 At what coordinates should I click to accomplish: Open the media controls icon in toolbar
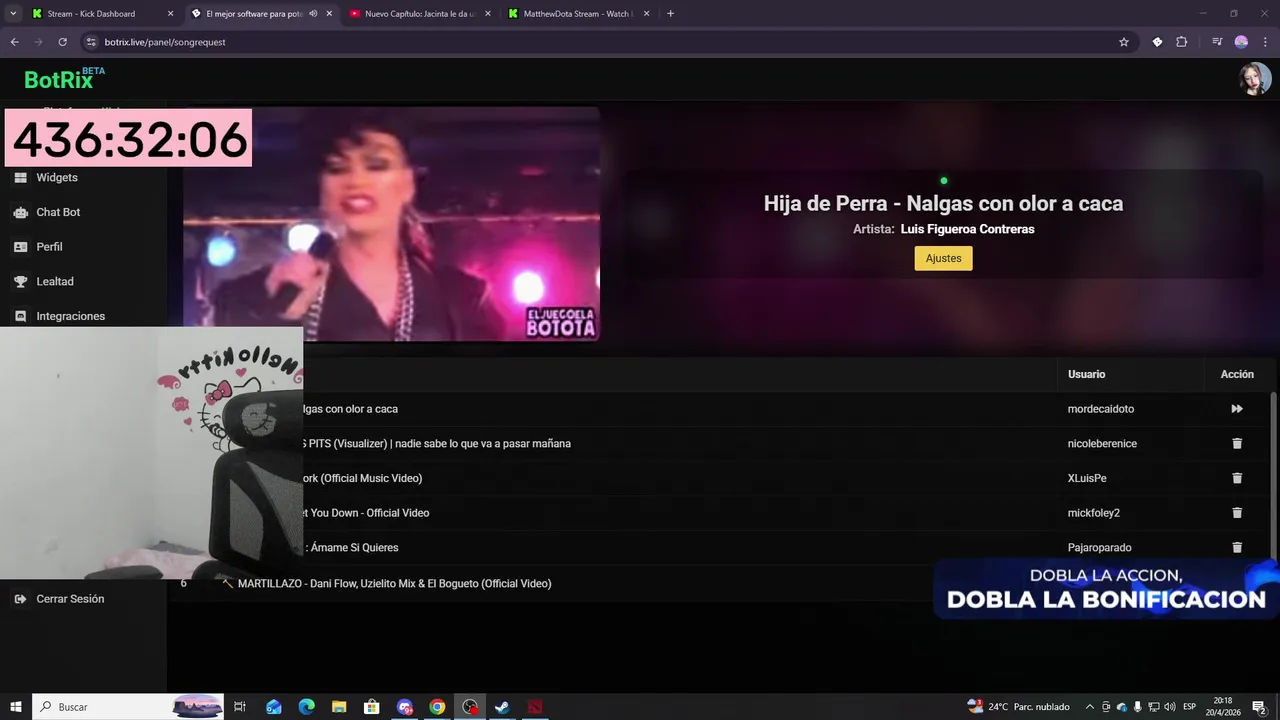1217,42
